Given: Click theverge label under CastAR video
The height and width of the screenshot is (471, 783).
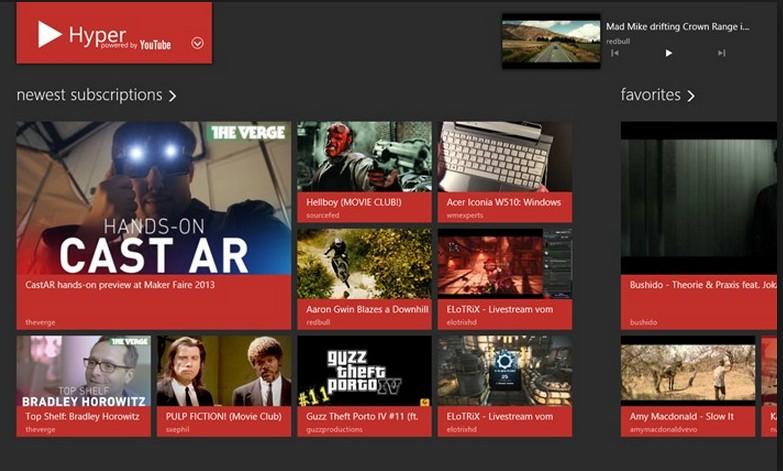Looking at the screenshot, I should 40,323.
